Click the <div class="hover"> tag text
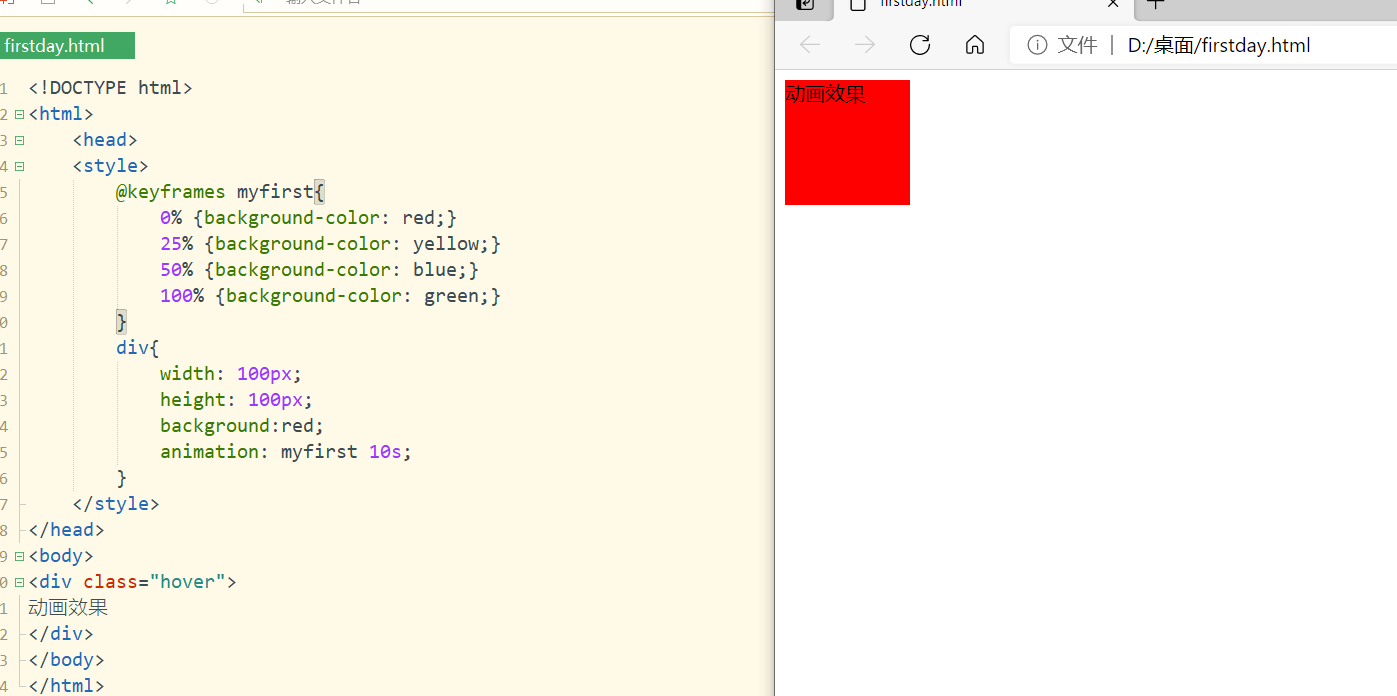Viewport: 1397px width, 696px height. (132, 582)
